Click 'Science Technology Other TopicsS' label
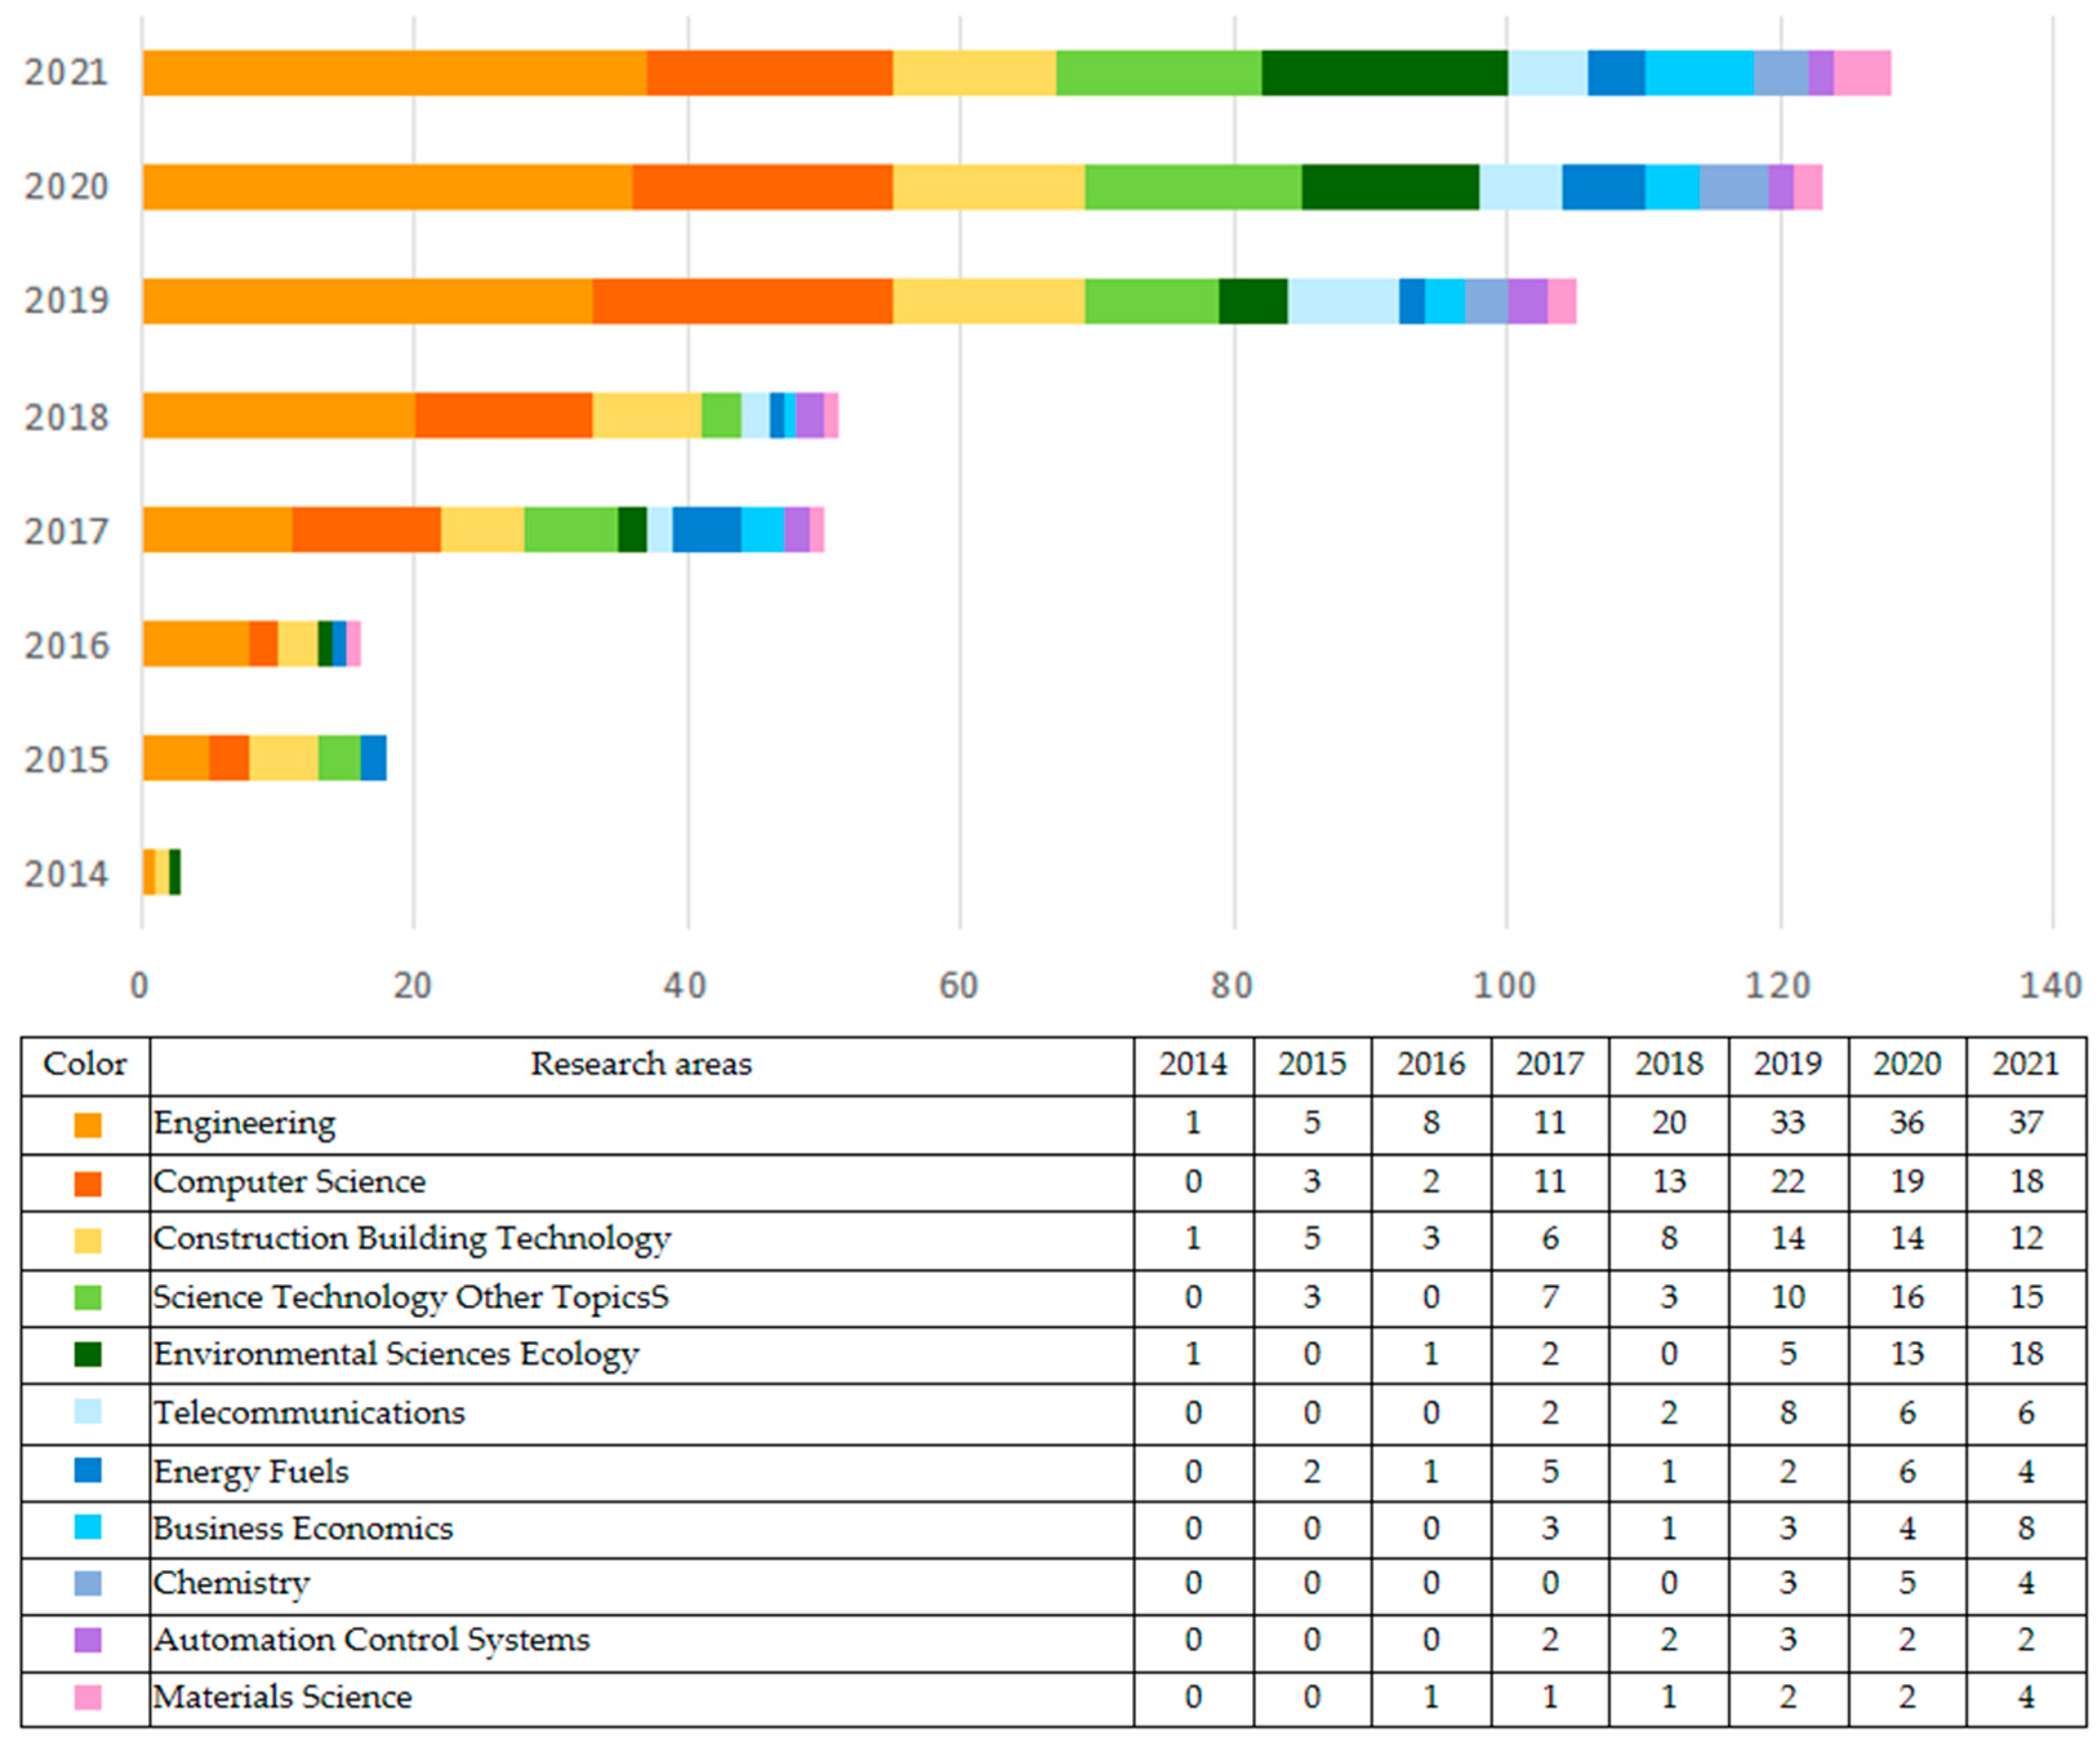2100x1748 pixels. click(411, 1297)
